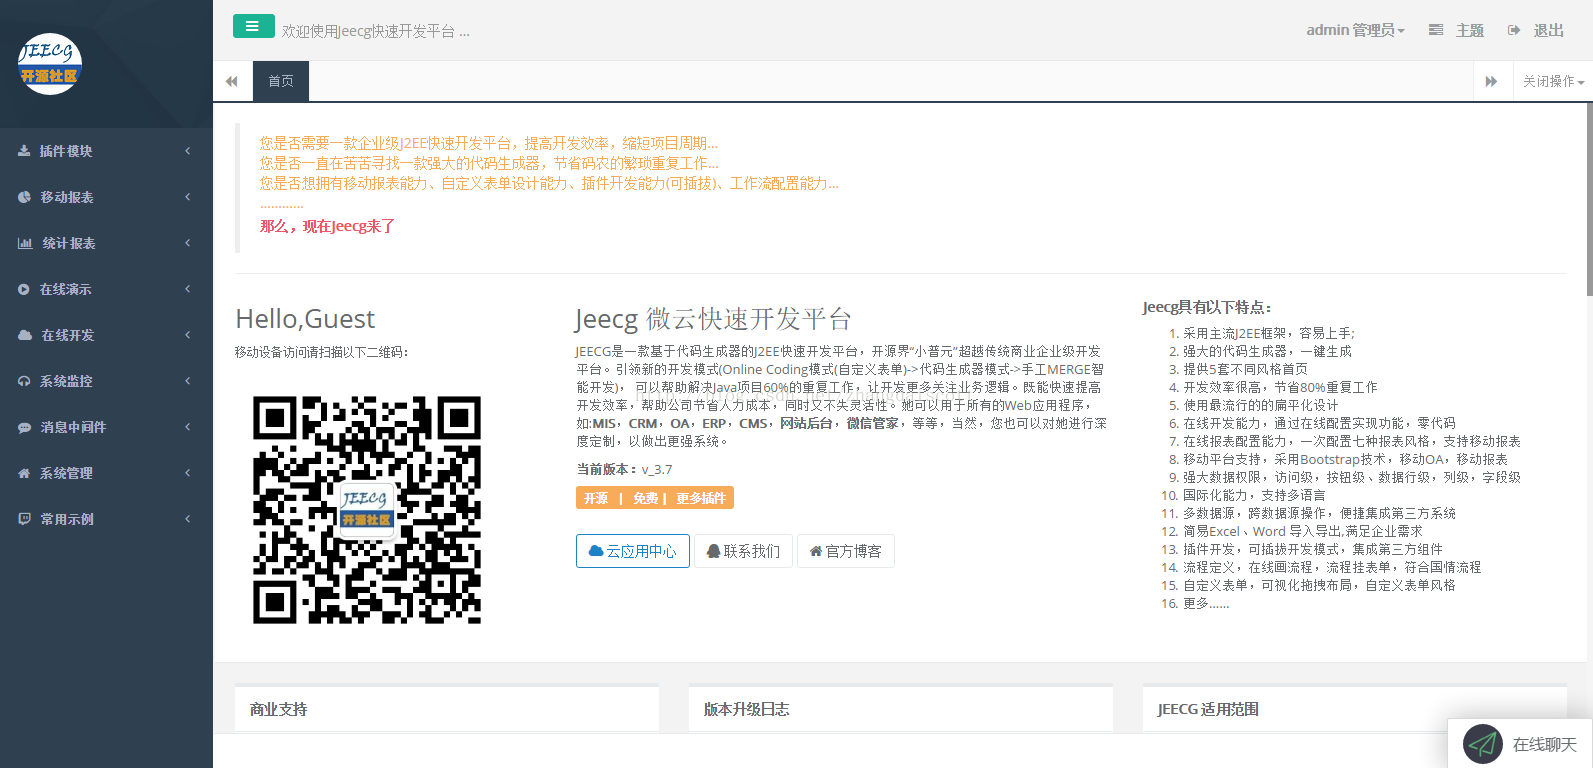Click the JEECG 适用范围 panel header

[x=1355, y=709]
